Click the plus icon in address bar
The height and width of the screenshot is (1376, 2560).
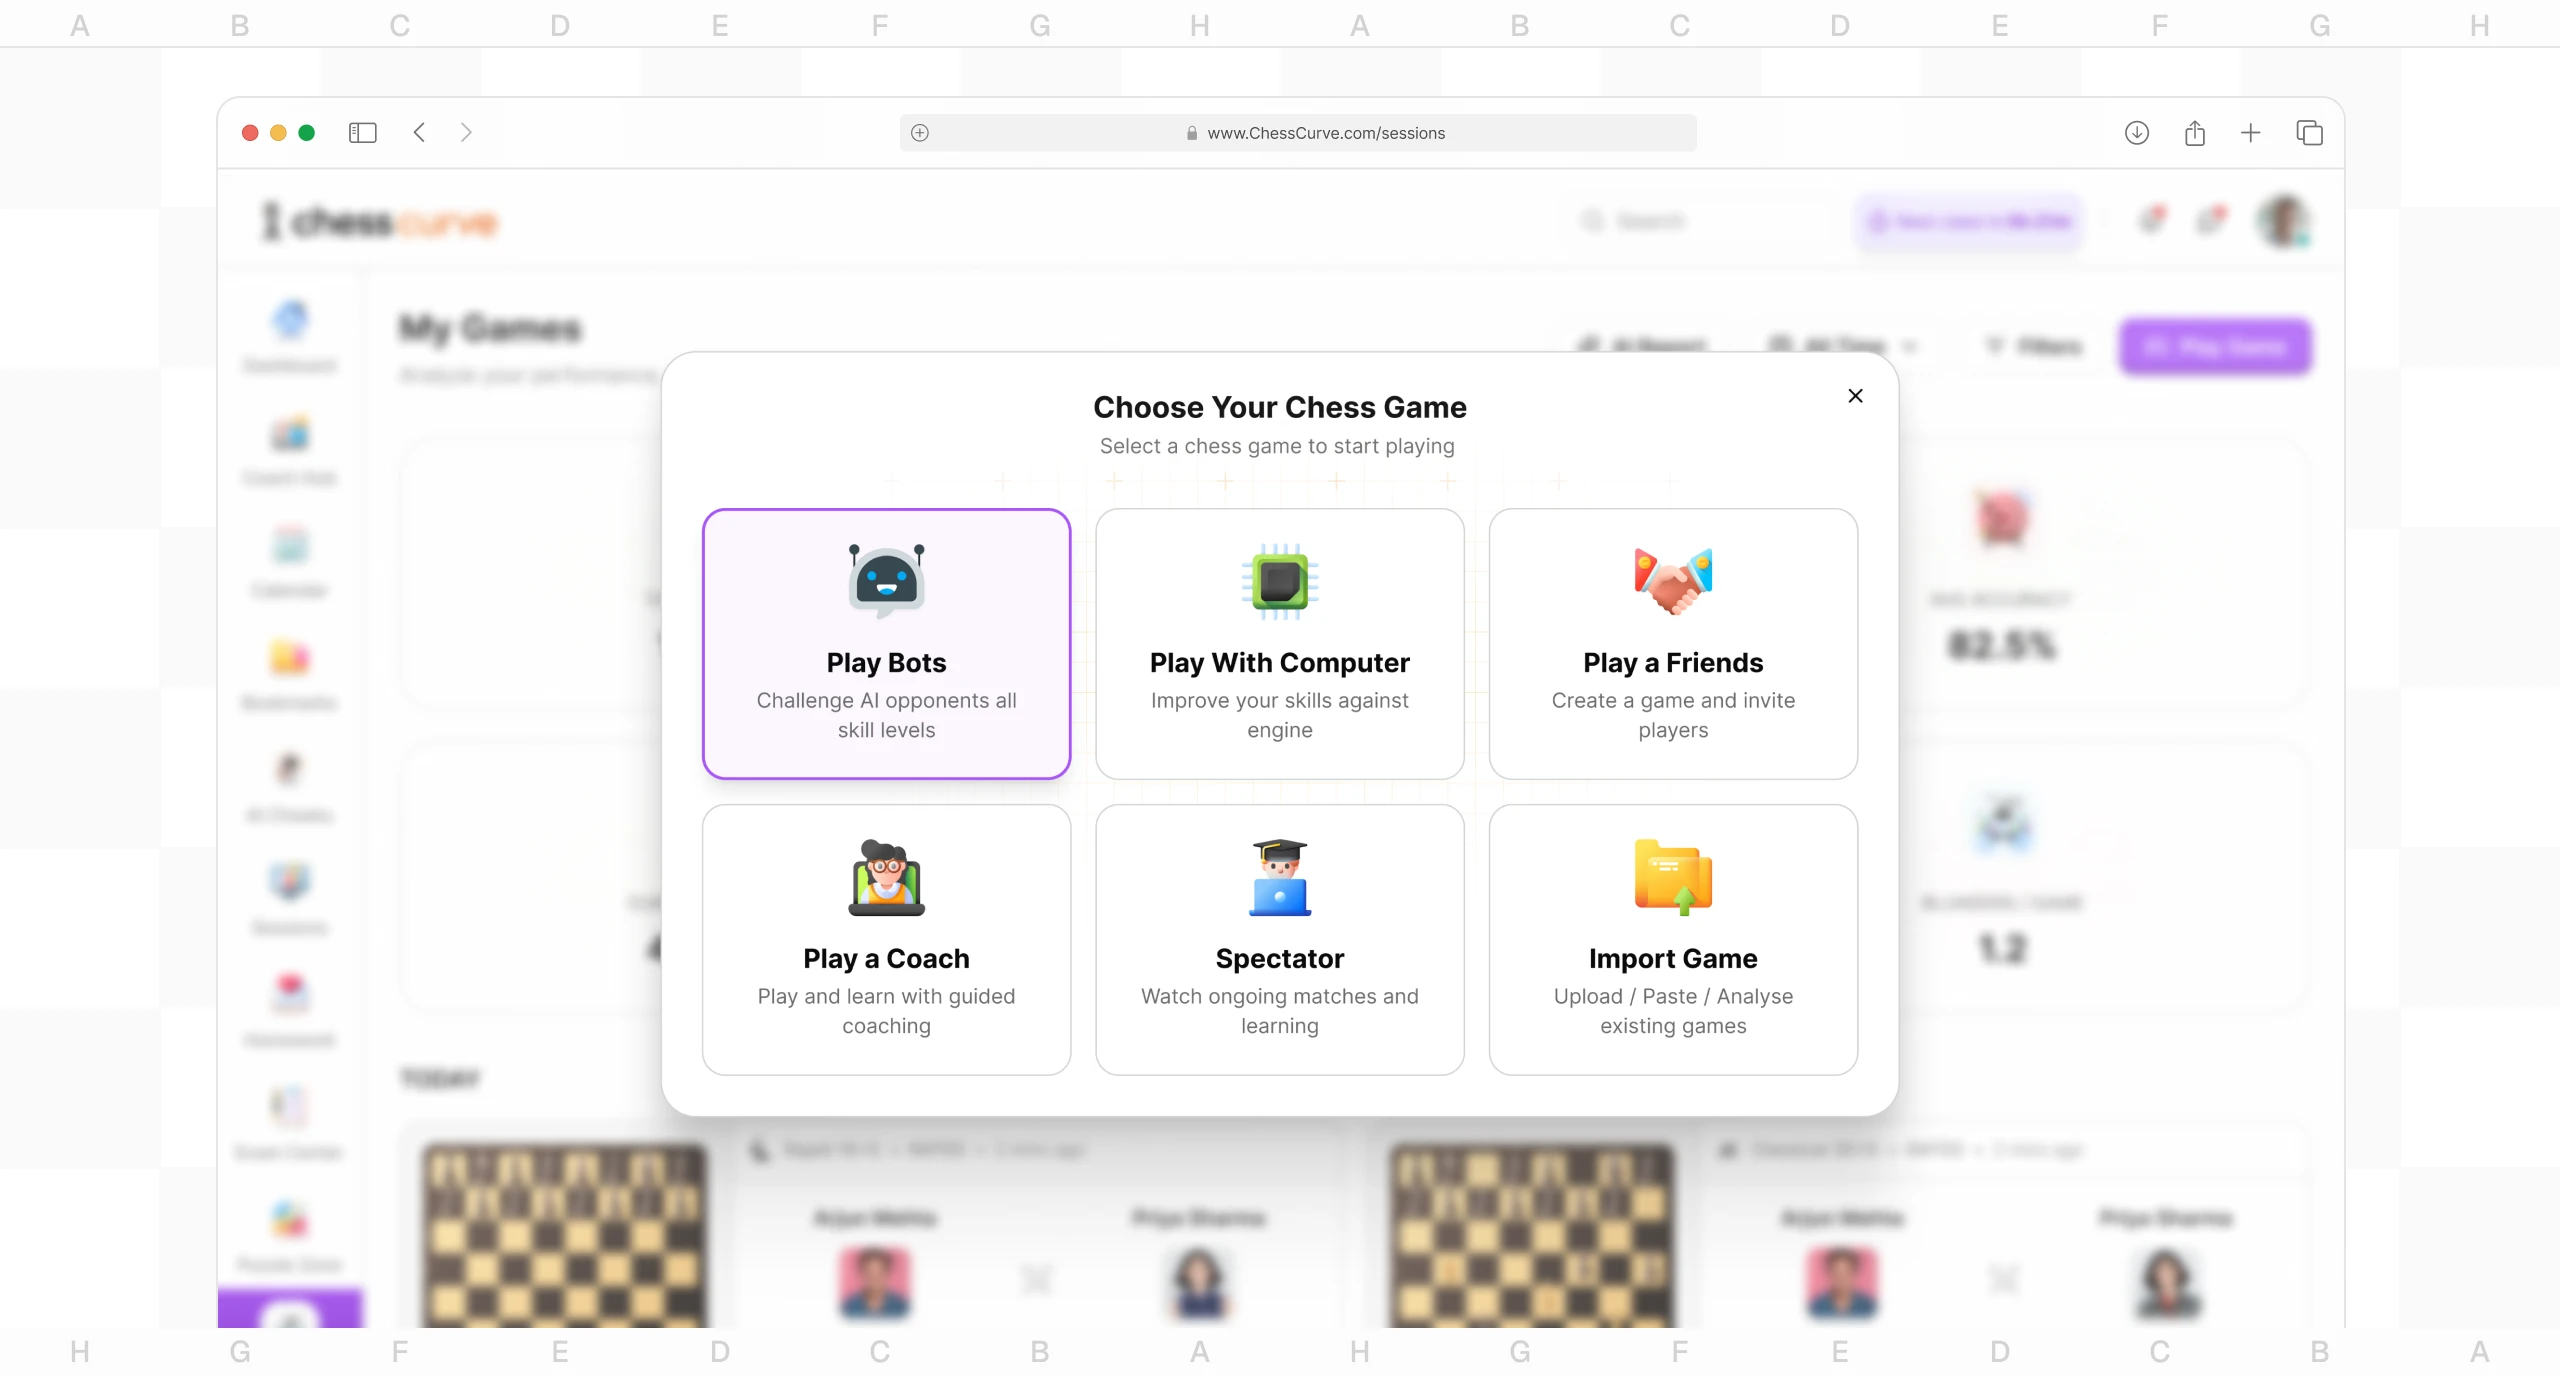click(920, 133)
